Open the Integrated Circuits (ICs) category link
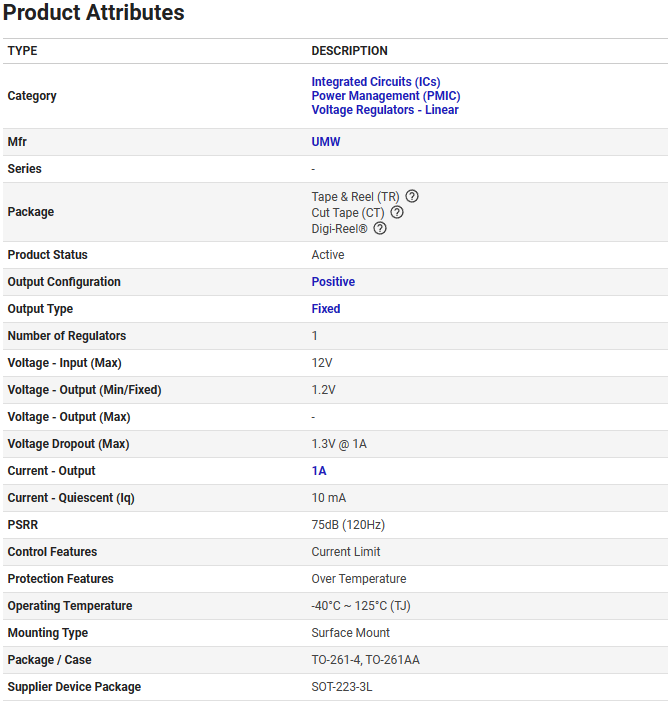 point(375,82)
